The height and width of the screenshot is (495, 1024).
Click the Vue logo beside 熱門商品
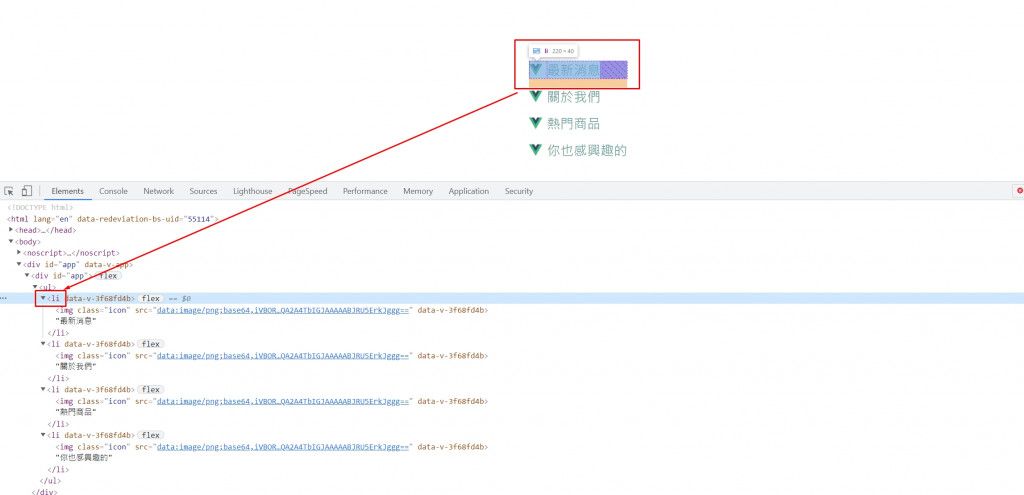tap(536, 123)
